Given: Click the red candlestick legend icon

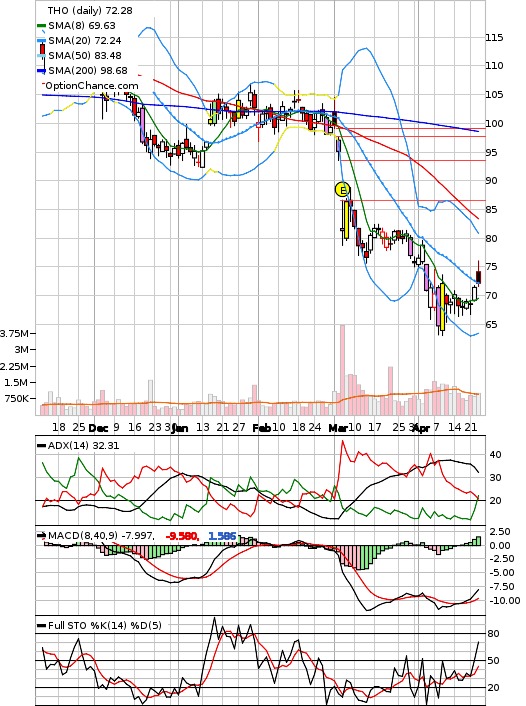Looking at the screenshot, I should click(43, 48).
